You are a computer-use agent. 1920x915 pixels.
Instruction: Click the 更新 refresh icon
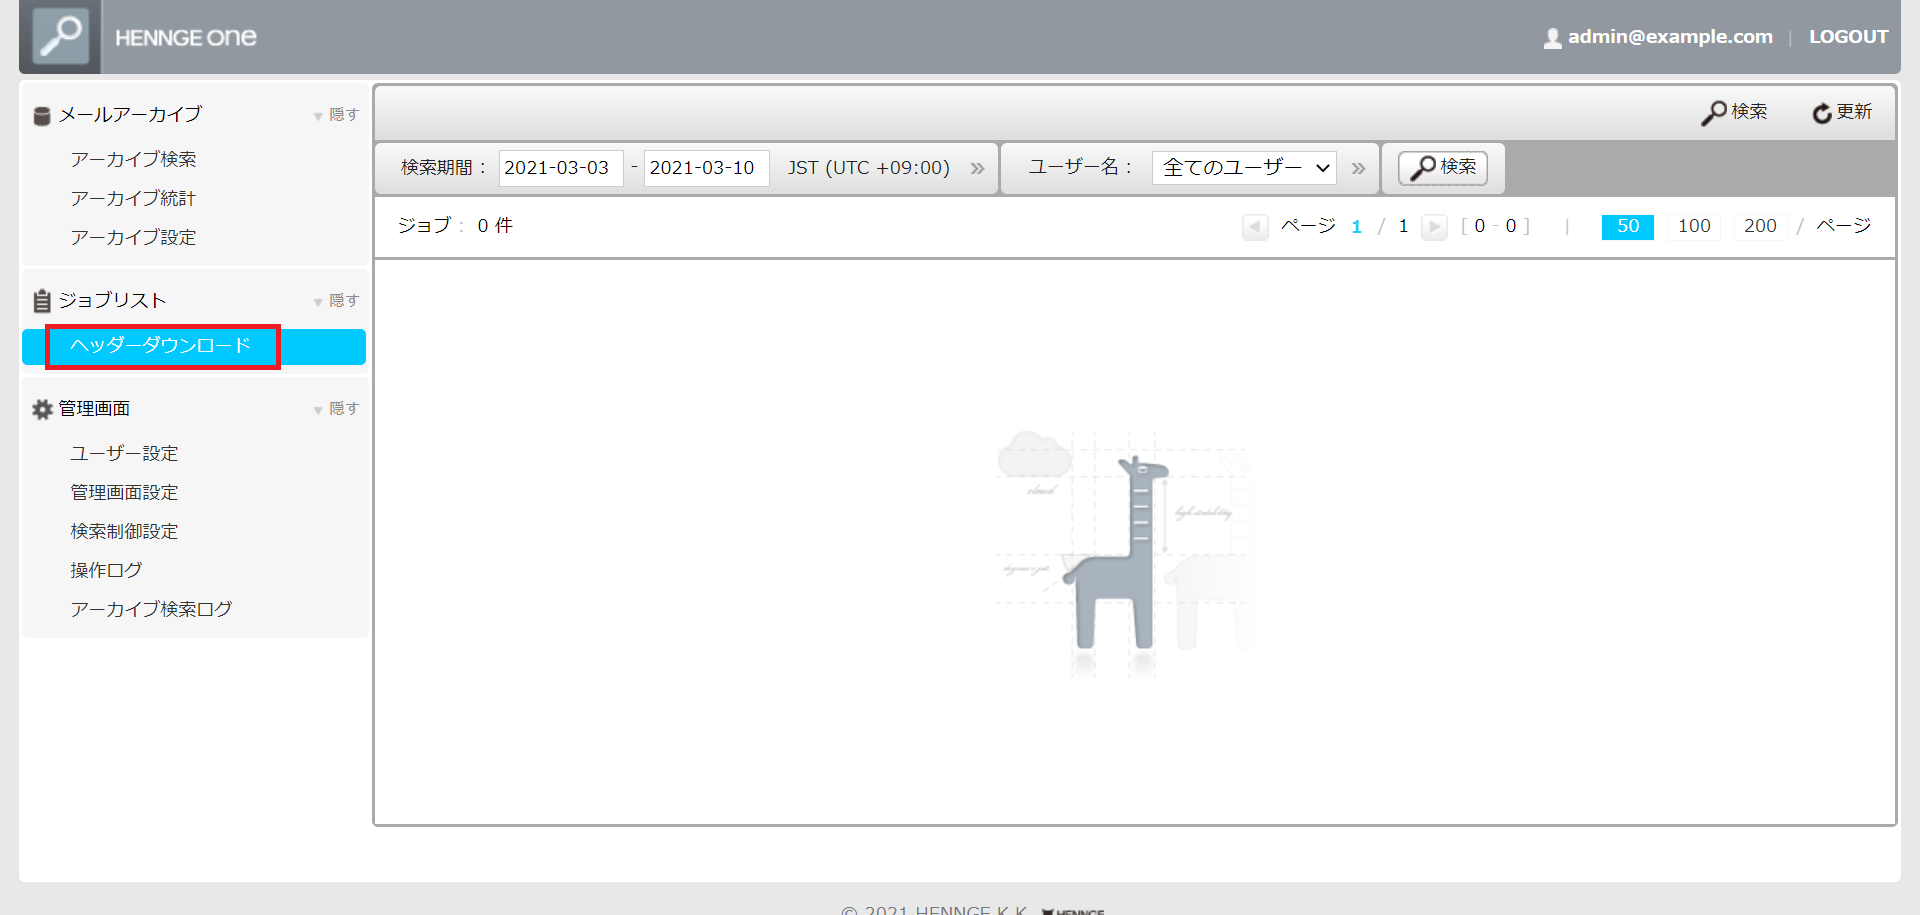tap(1822, 113)
